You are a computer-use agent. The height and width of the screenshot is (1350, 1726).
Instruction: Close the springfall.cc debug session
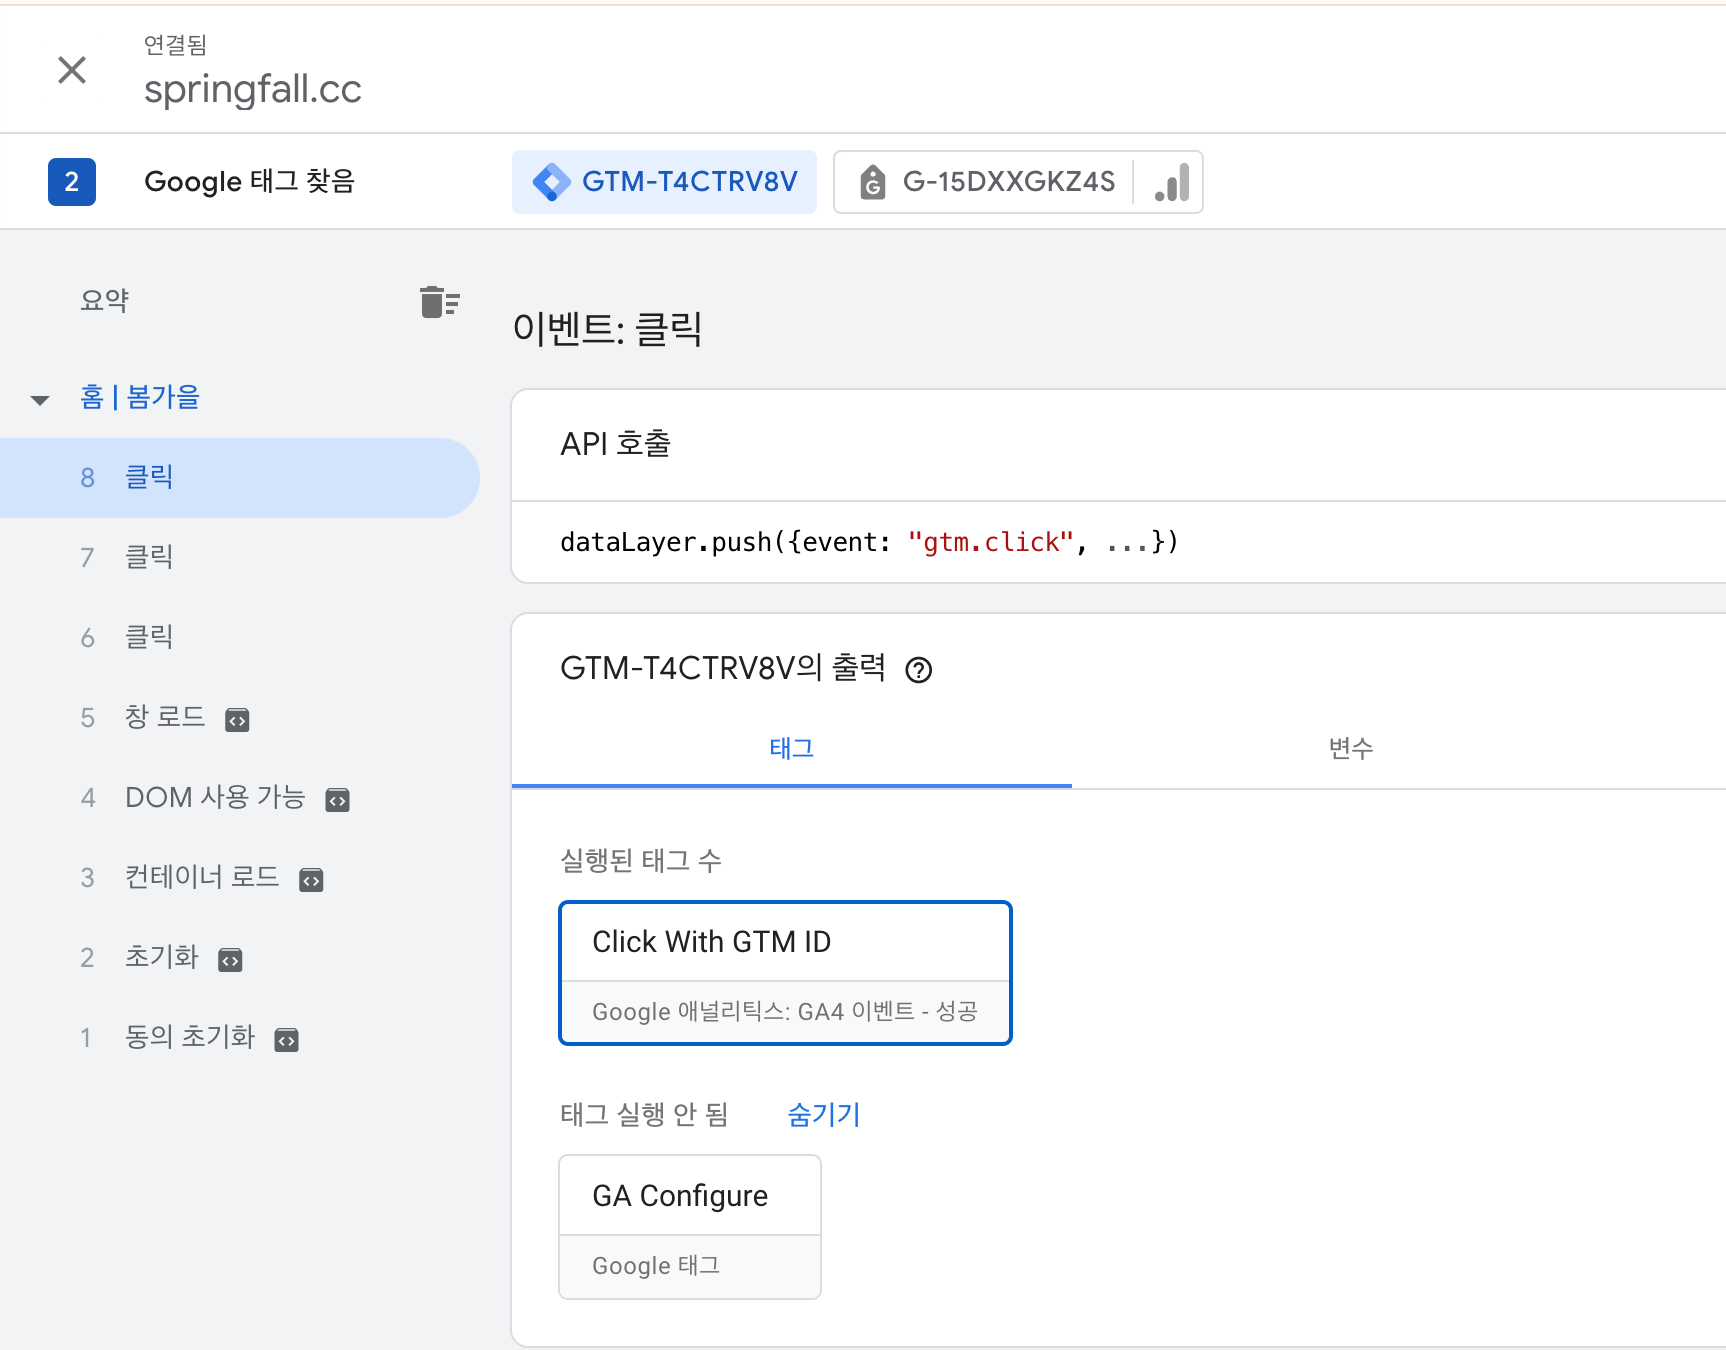click(x=71, y=69)
